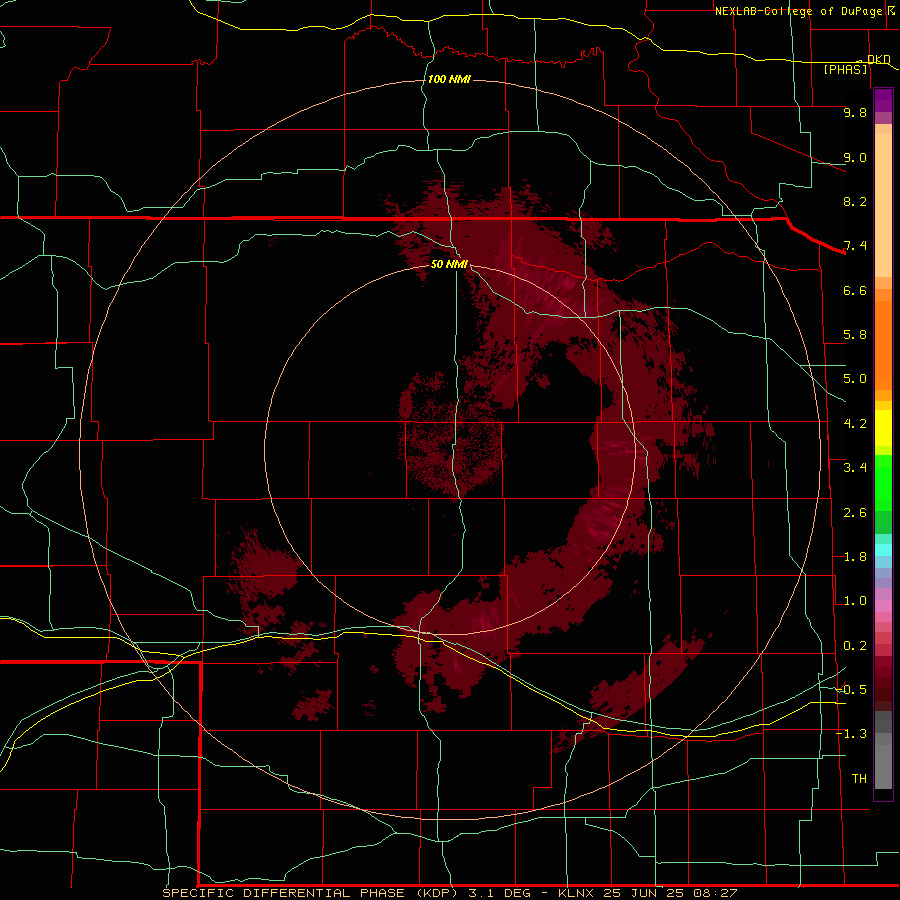Select the purple band atop the color scale
The image size is (900, 900).
coord(883,101)
